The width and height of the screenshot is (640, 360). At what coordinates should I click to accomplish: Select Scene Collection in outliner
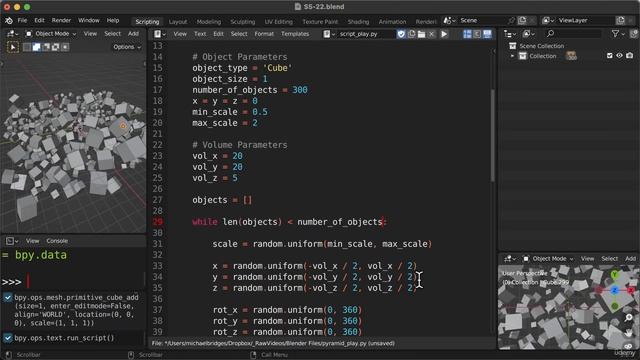point(541,46)
